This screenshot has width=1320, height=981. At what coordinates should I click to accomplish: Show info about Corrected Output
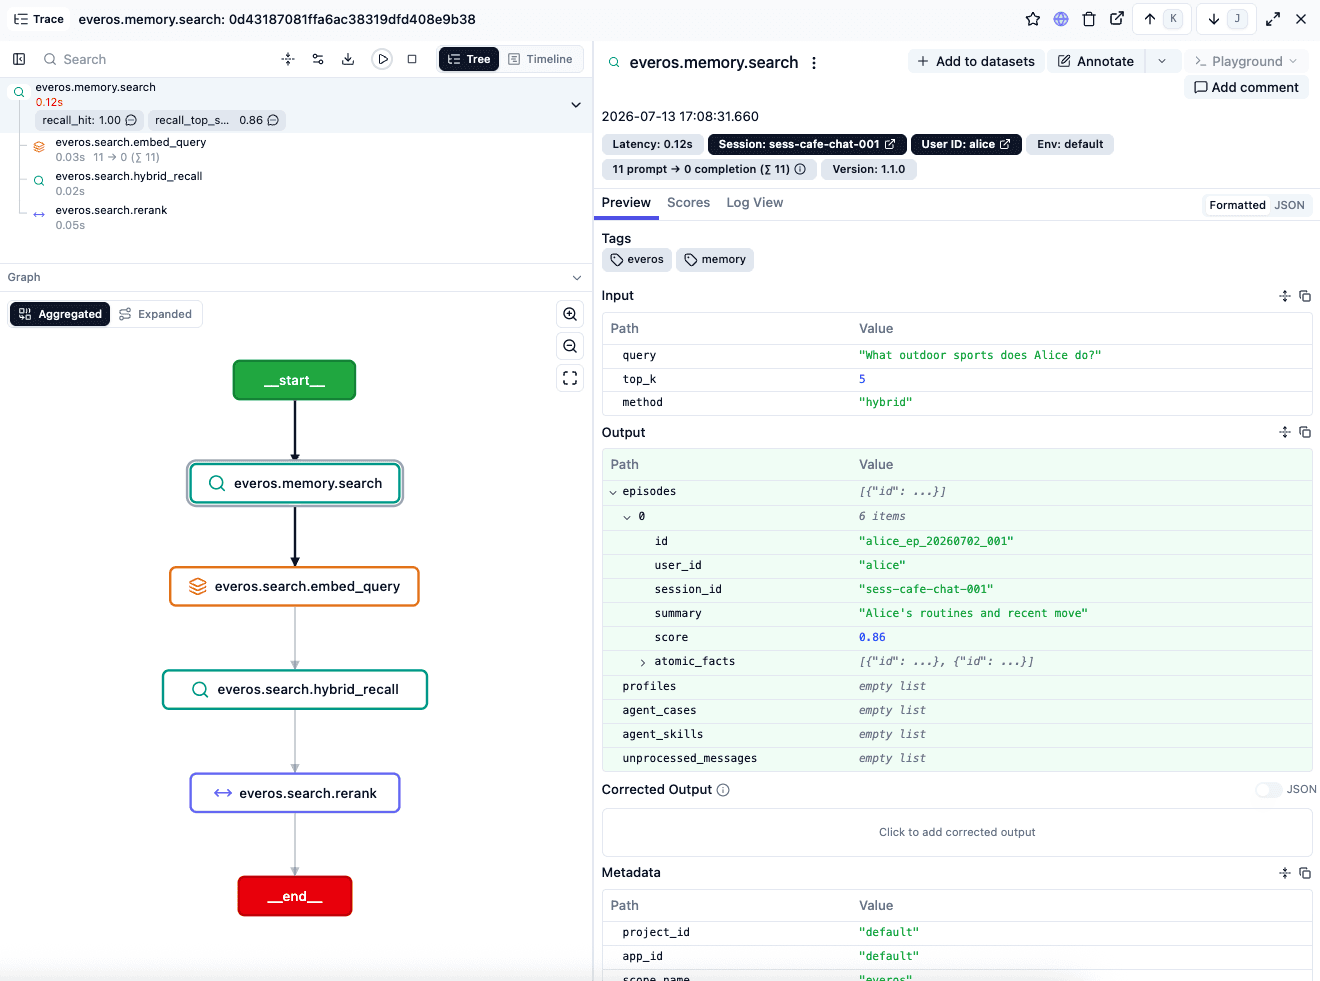723,790
